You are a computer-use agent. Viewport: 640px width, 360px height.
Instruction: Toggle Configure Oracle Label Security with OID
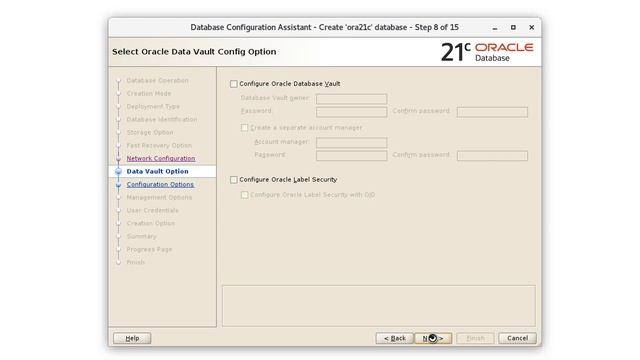pos(244,195)
